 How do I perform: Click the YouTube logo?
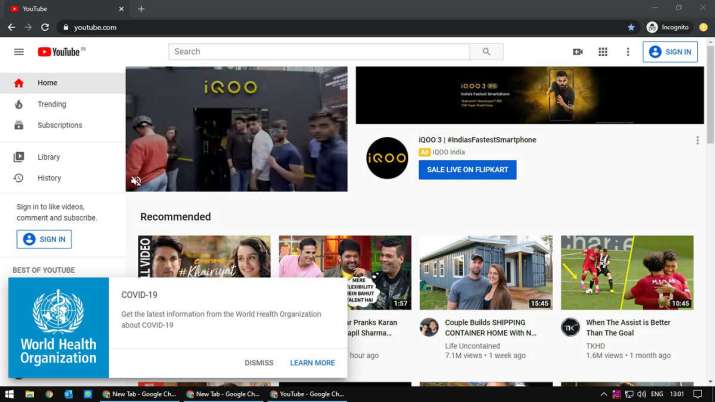coord(59,52)
